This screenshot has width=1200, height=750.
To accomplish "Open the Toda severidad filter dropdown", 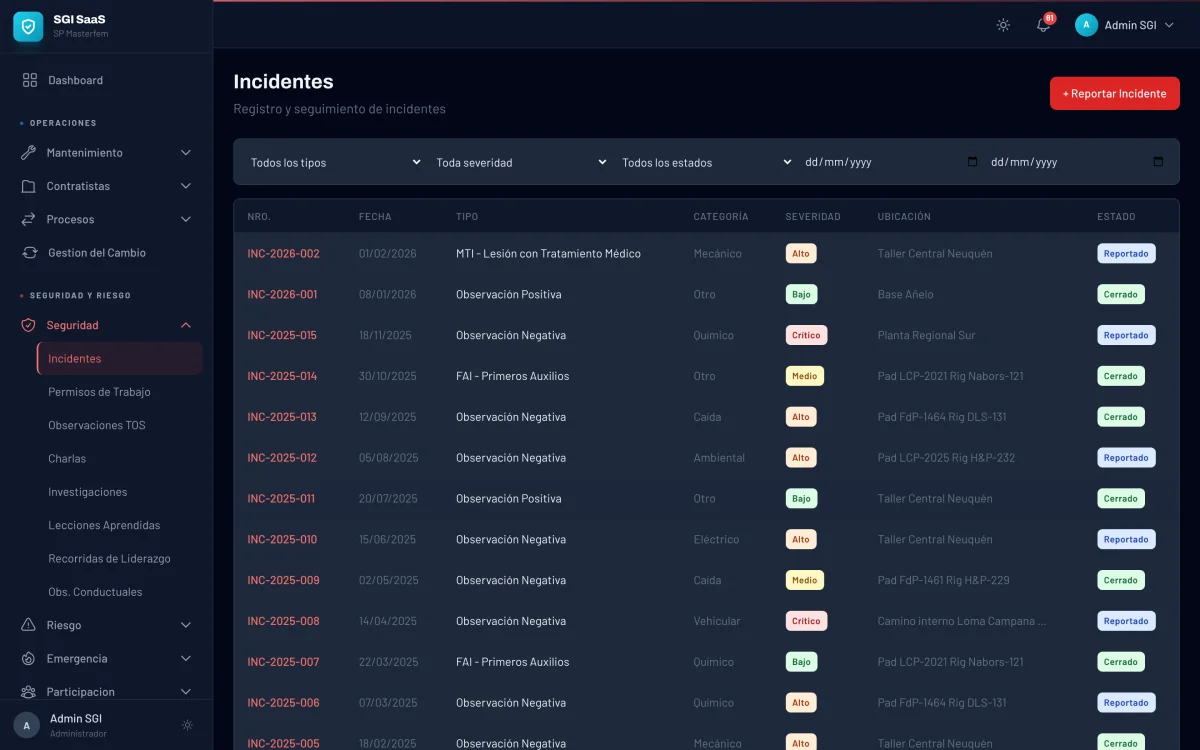I will coord(520,162).
